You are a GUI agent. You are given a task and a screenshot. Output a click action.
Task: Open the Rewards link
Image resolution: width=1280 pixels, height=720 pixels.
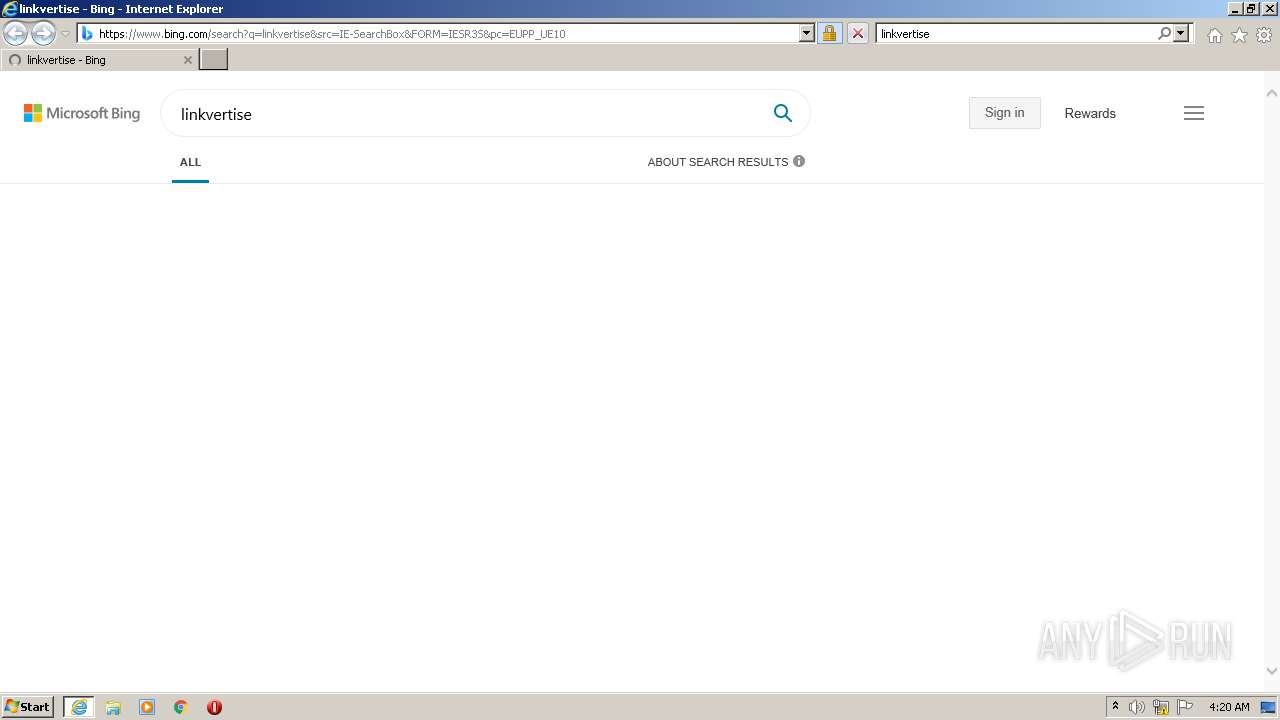(x=1090, y=113)
